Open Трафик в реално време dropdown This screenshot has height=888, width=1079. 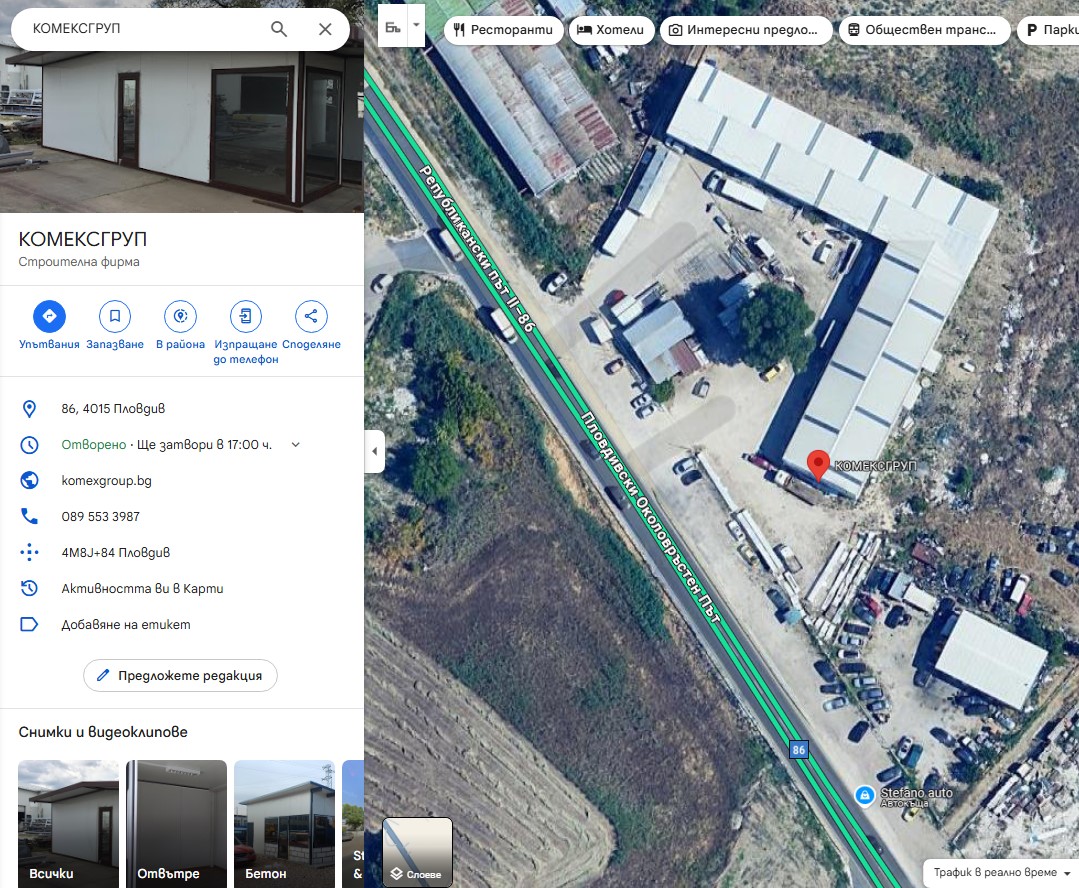point(1001,872)
